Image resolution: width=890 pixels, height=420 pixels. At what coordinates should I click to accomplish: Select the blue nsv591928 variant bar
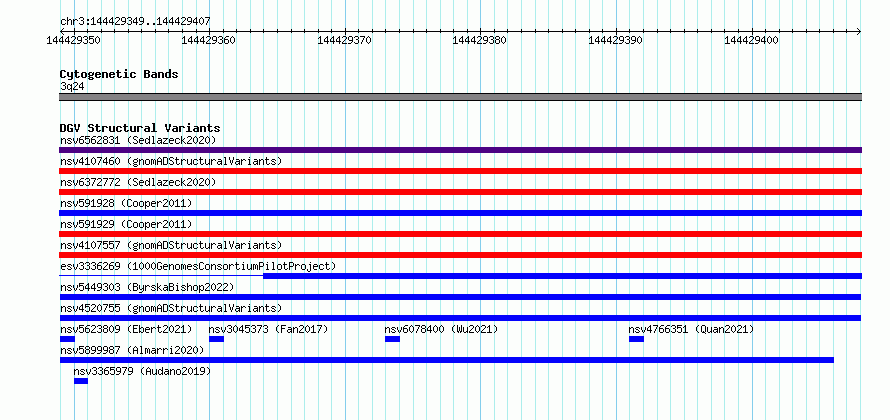pos(460,213)
